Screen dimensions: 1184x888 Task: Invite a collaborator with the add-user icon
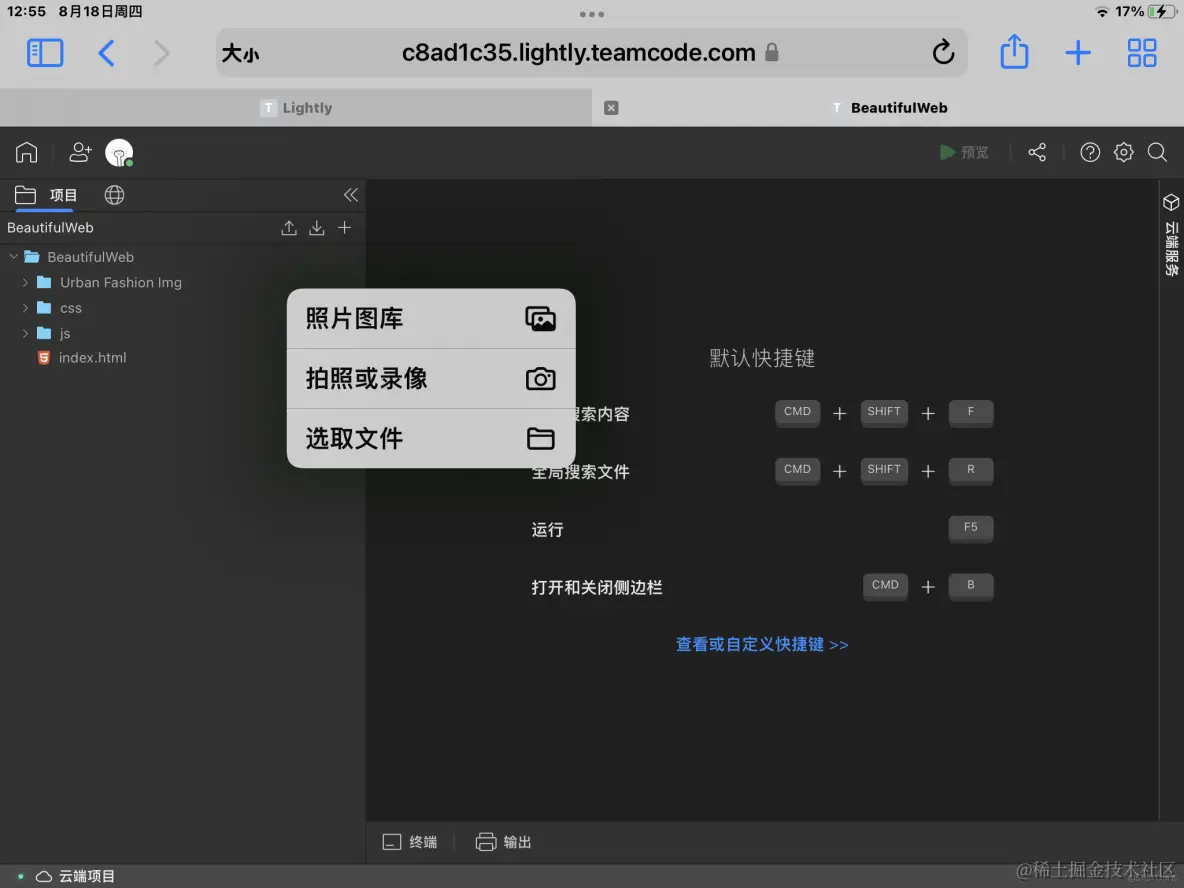[x=79, y=152]
